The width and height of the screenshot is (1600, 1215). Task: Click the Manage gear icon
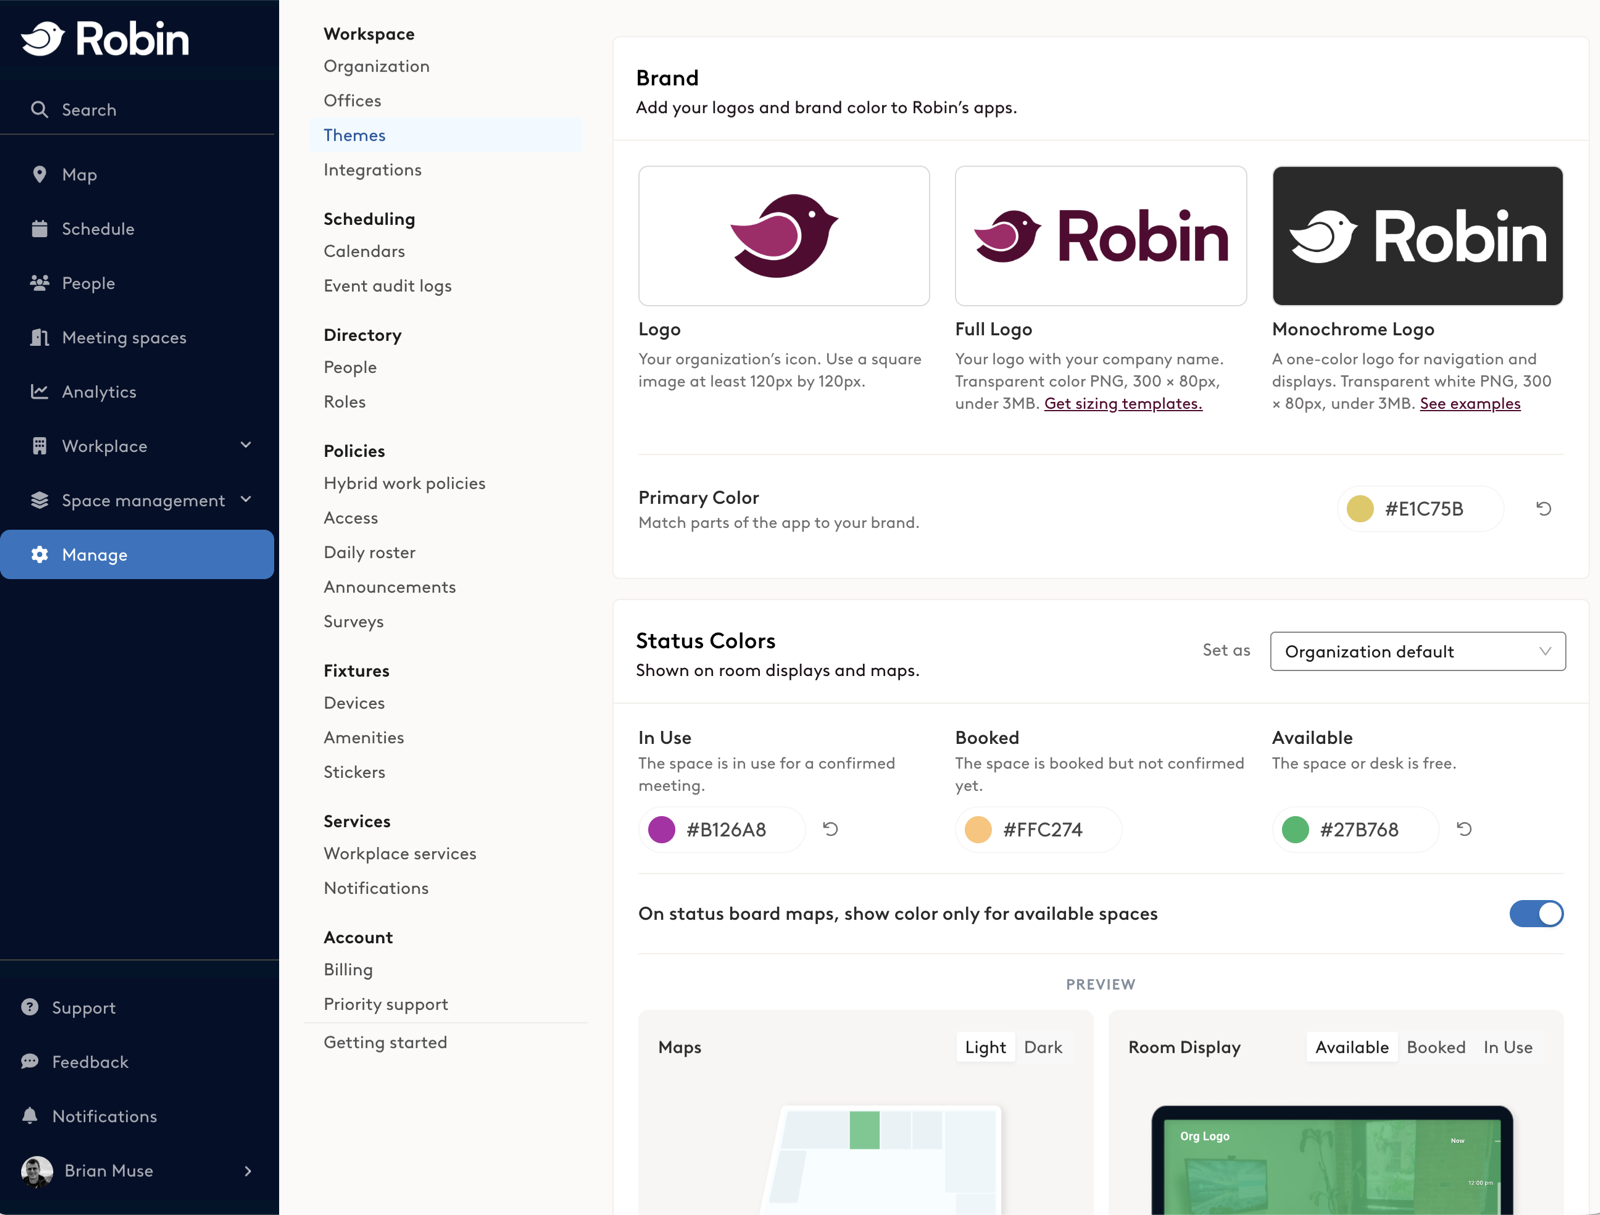coord(39,554)
